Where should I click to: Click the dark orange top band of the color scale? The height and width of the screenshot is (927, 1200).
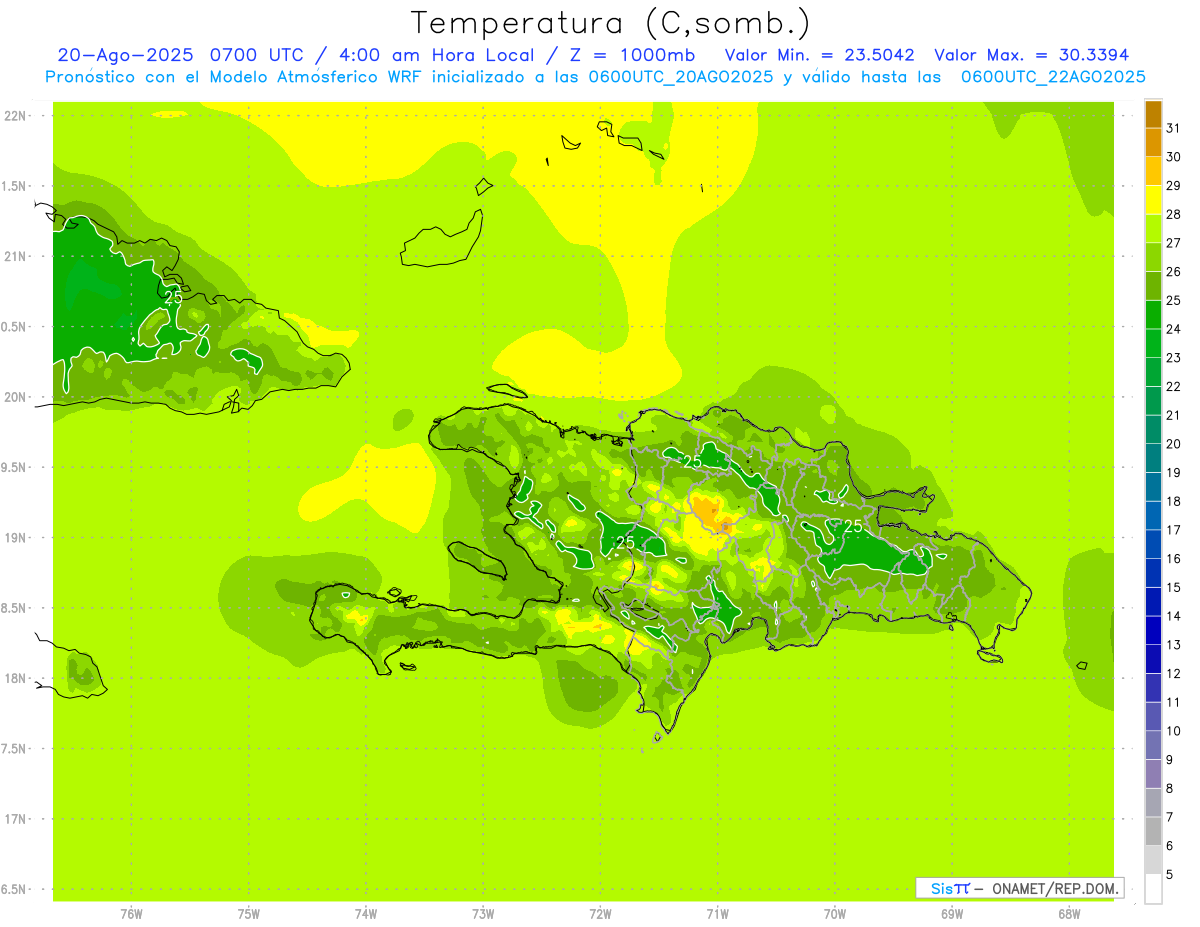coord(1153,114)
